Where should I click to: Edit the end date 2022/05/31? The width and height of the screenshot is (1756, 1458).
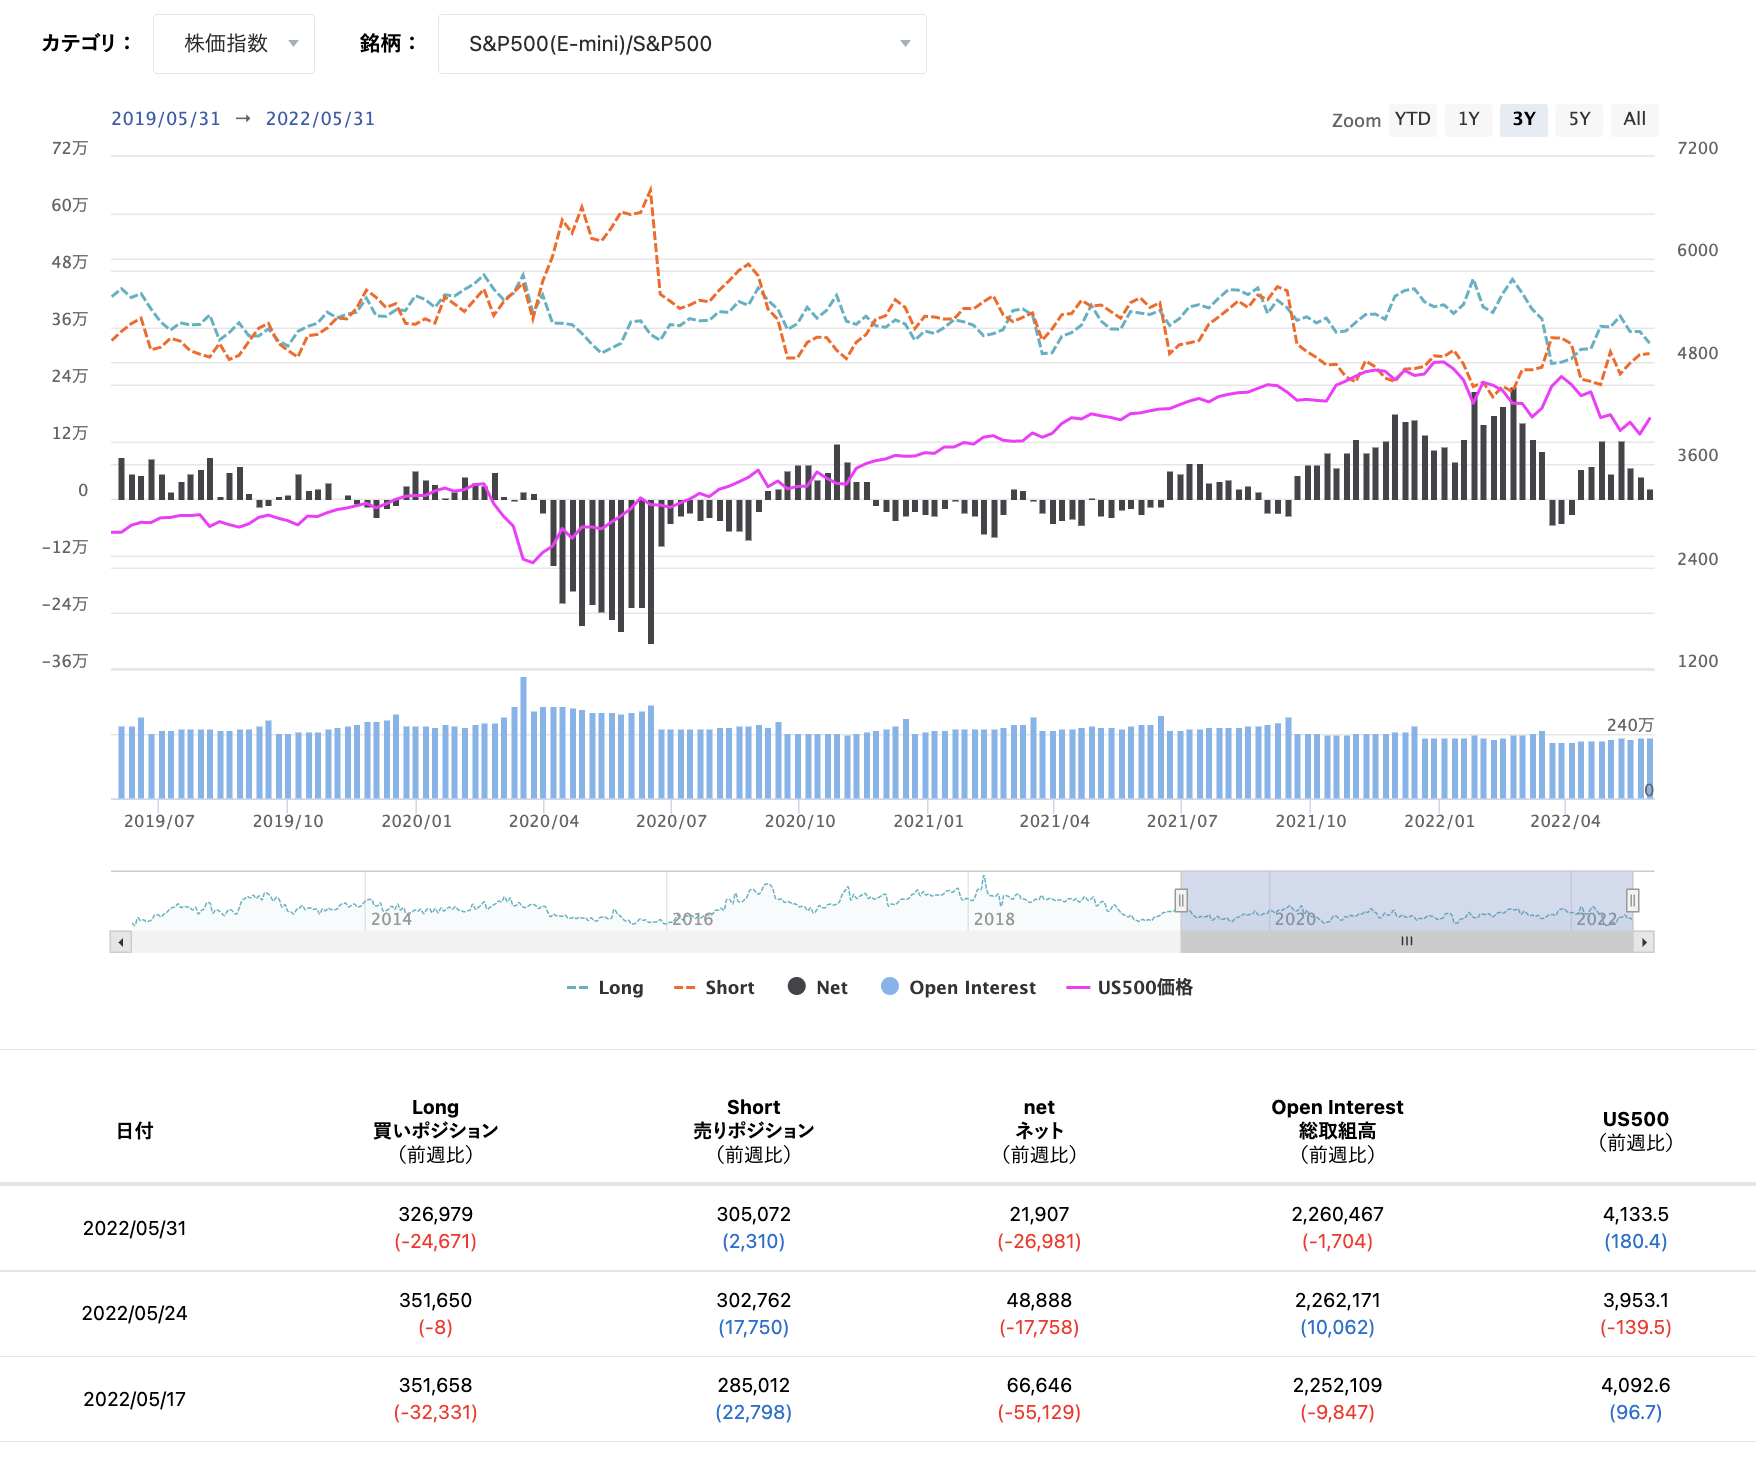point(320,119)
